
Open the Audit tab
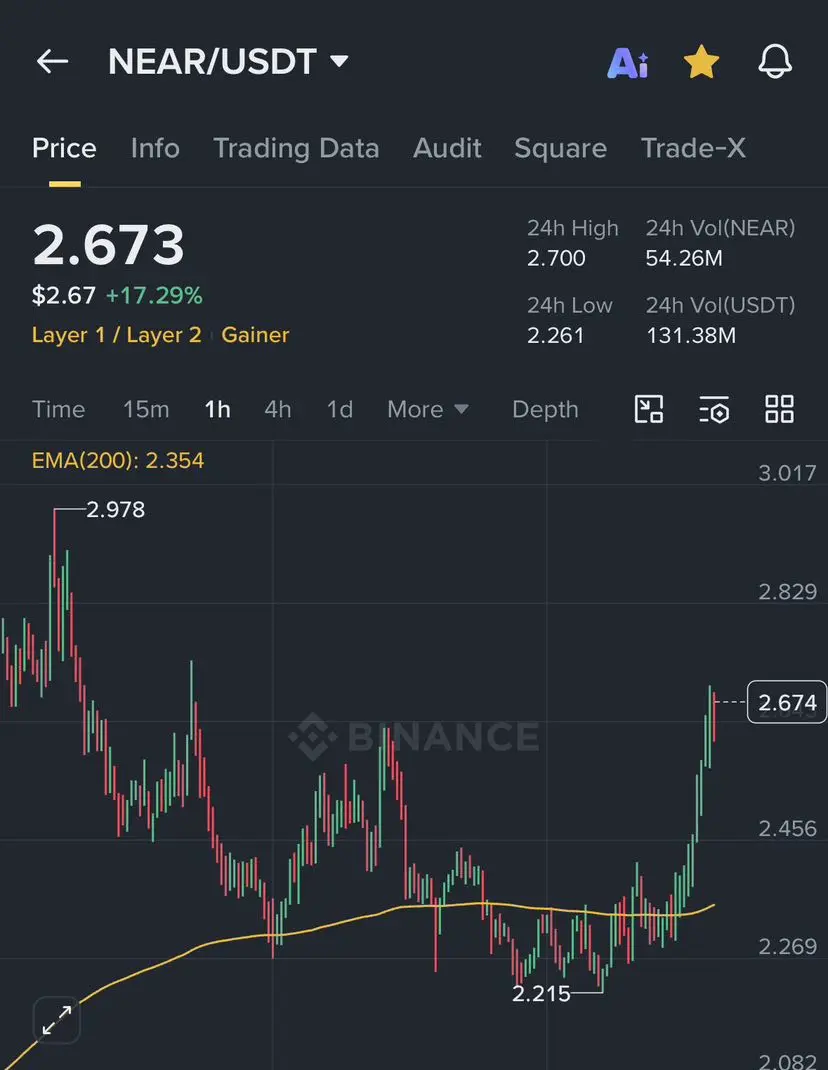[x=447, y=148]
